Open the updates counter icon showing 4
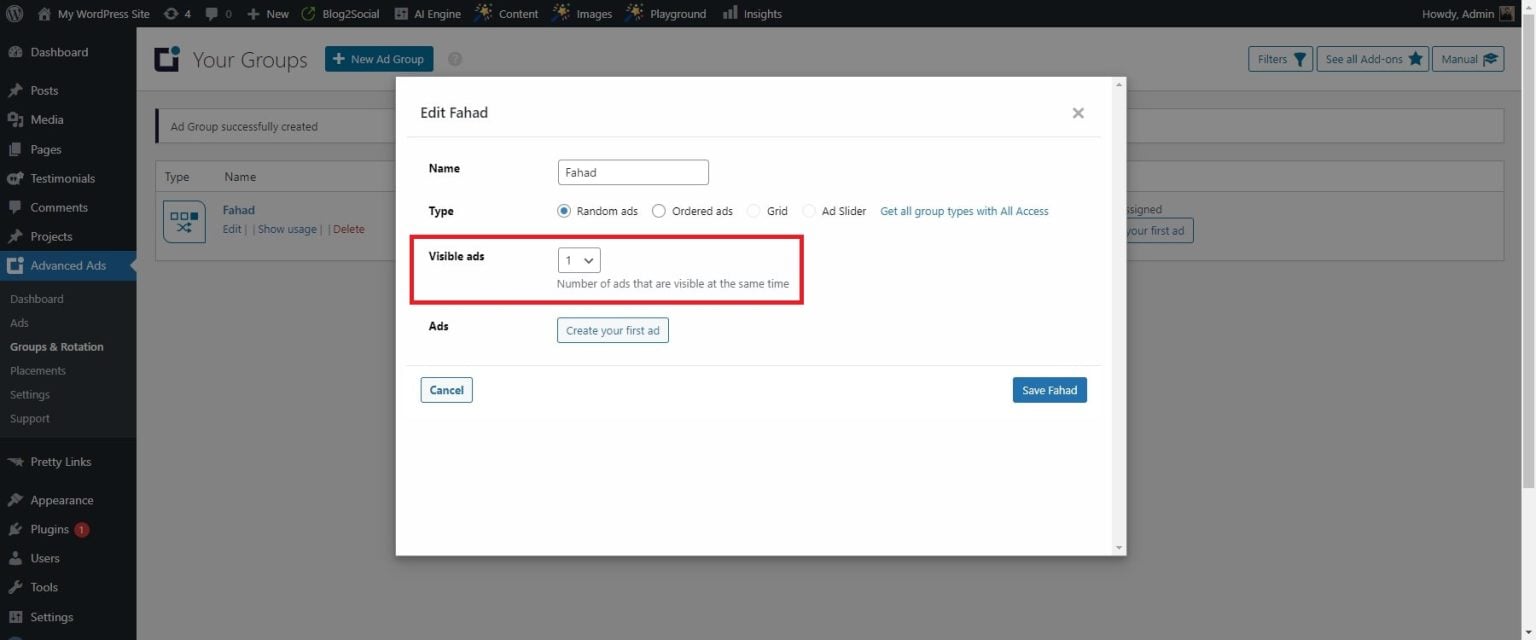The width and height of the screenshot is (1536, 640). point(174,13)
